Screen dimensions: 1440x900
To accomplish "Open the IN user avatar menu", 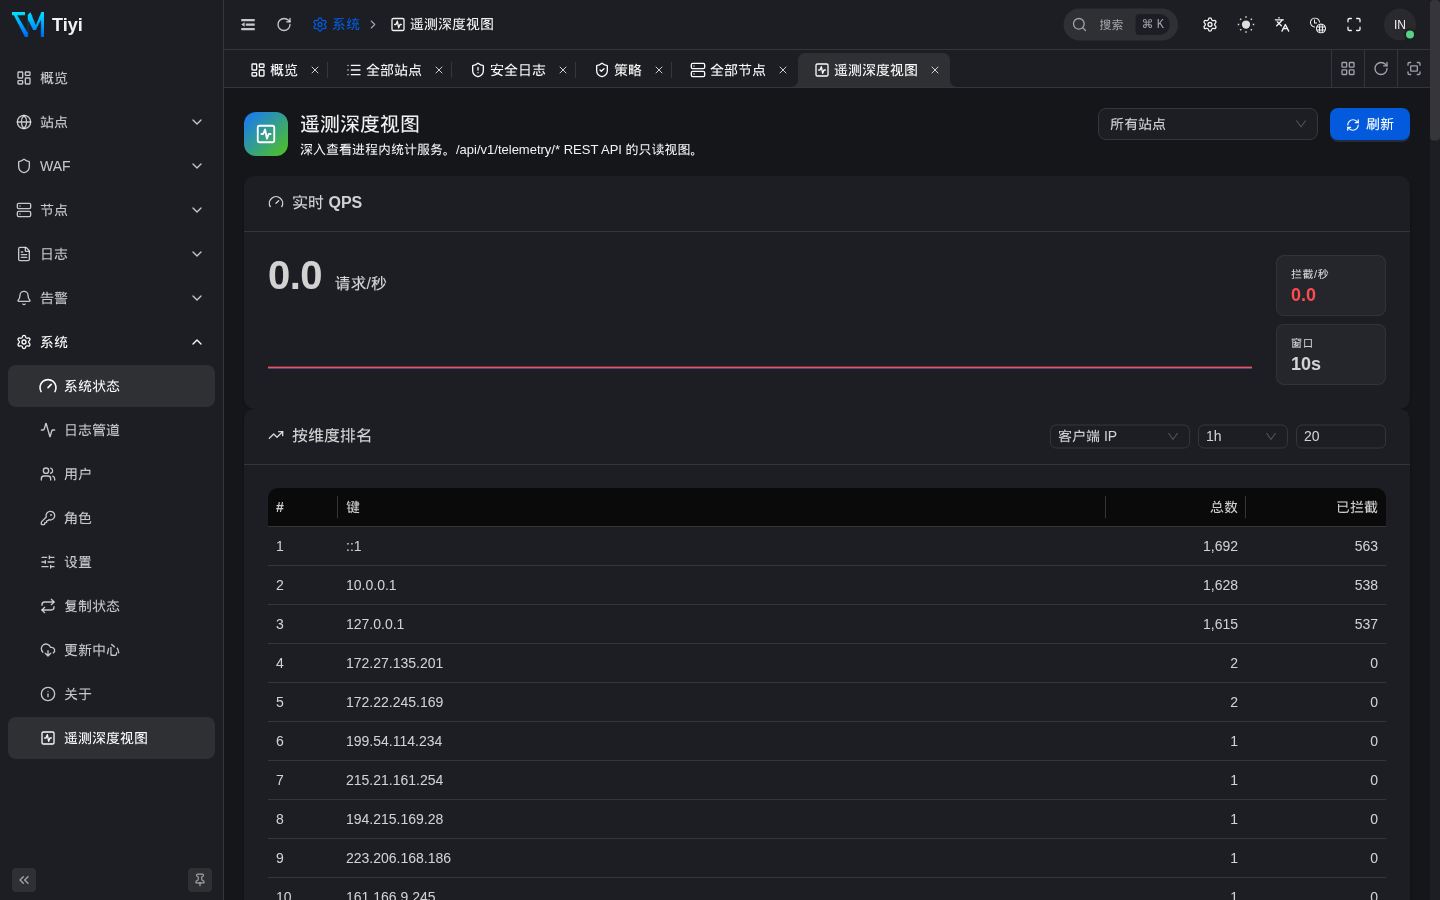I will click(x=1400, y=24).
